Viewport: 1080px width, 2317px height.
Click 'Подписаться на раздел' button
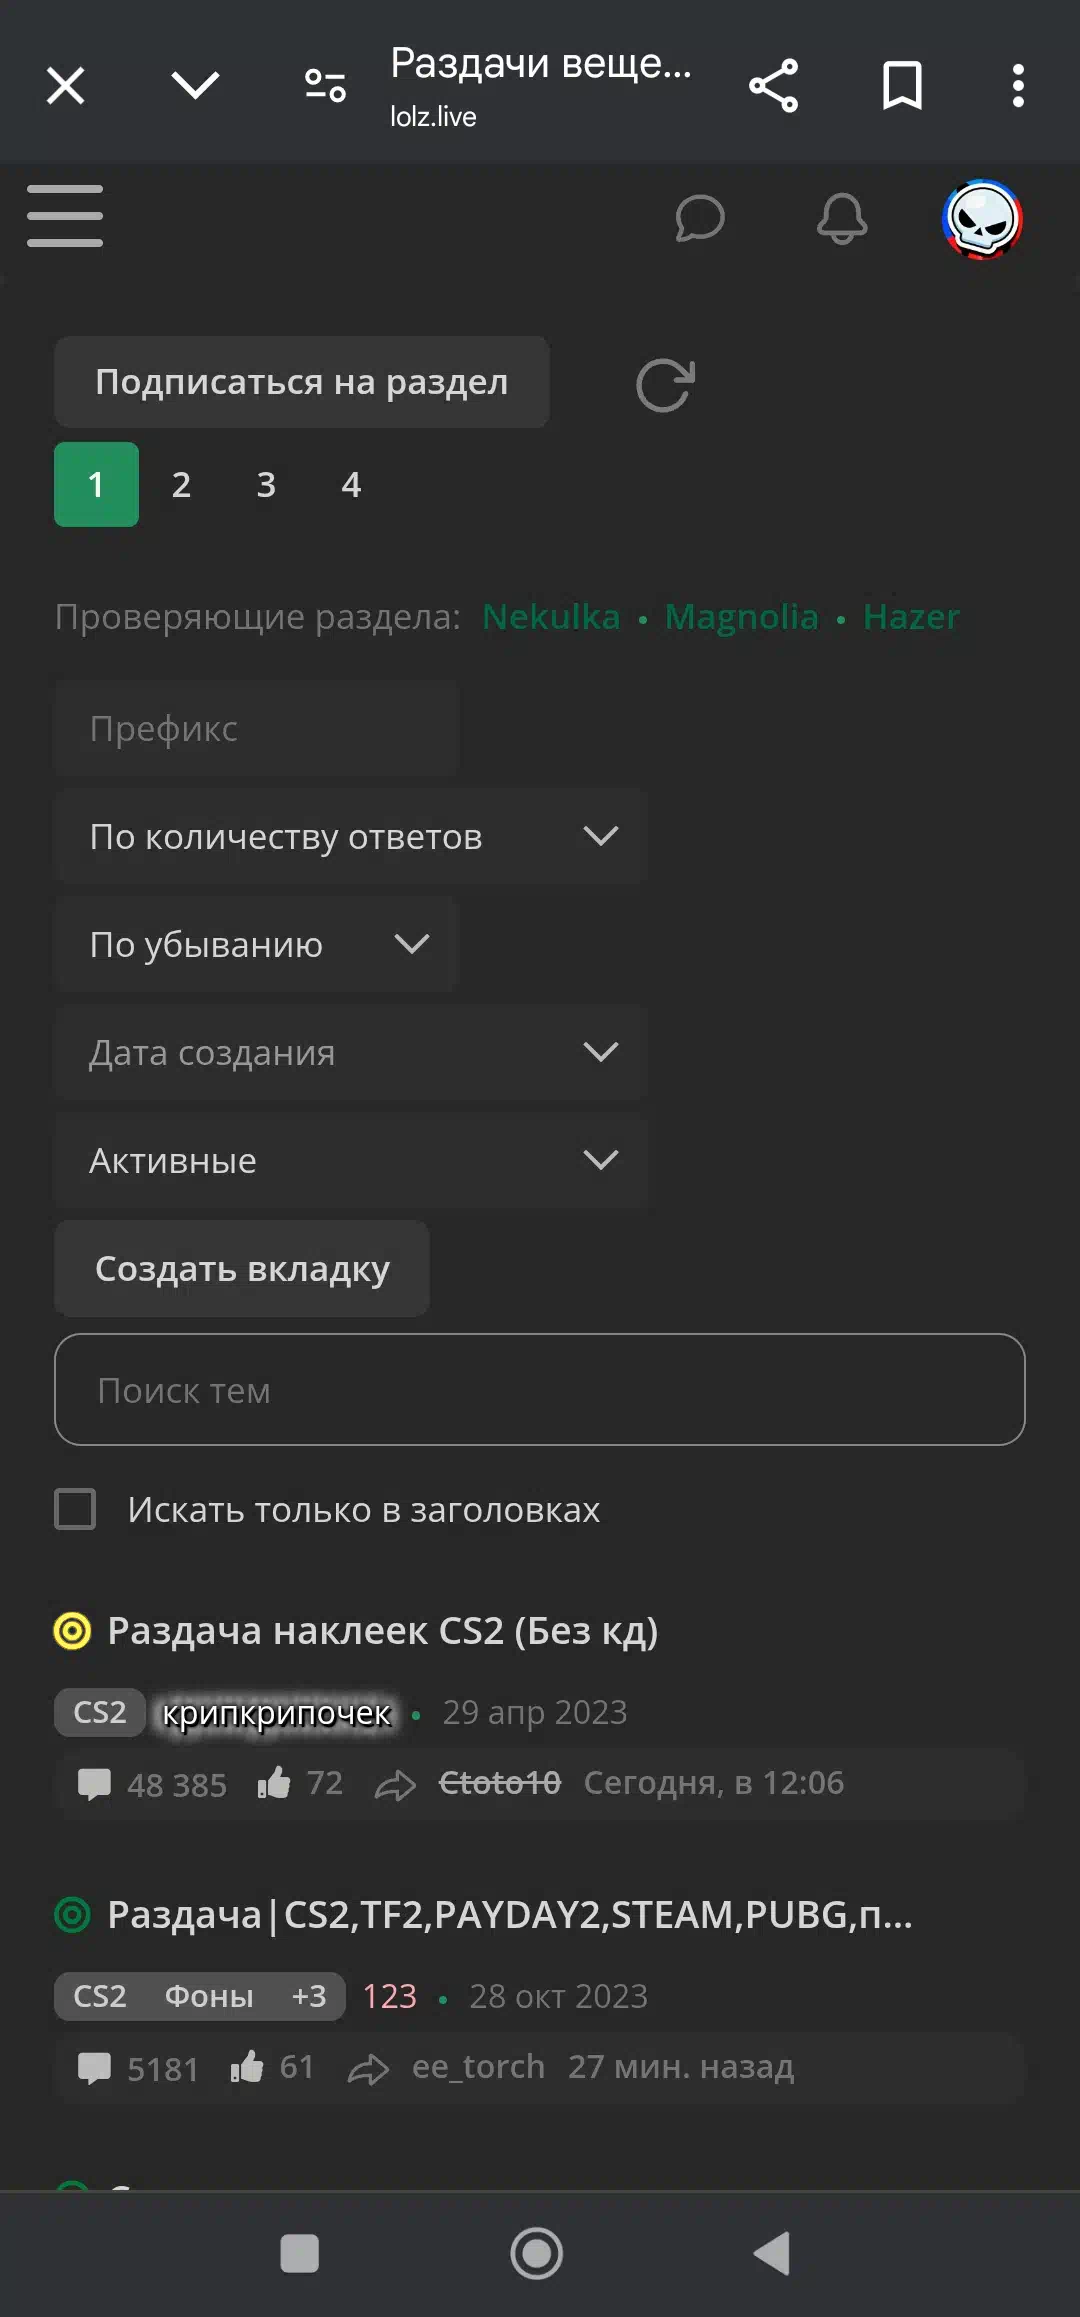(x=302, y=382)
